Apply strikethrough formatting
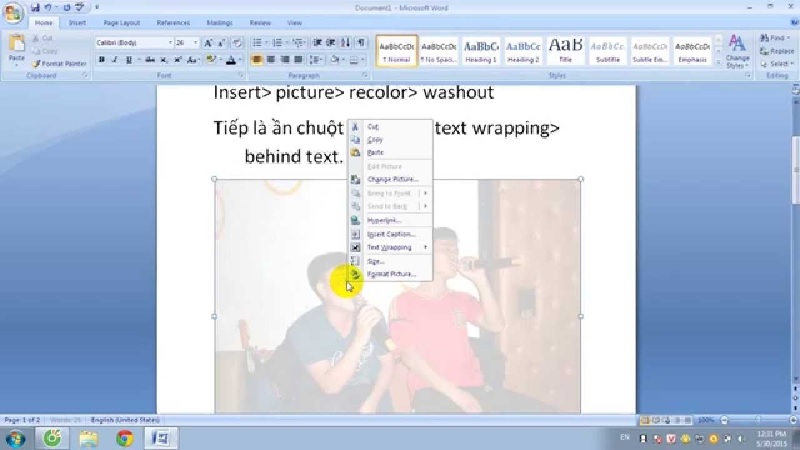Image resolution: width=800 pixels, height=450 pixels. point(149,60)
